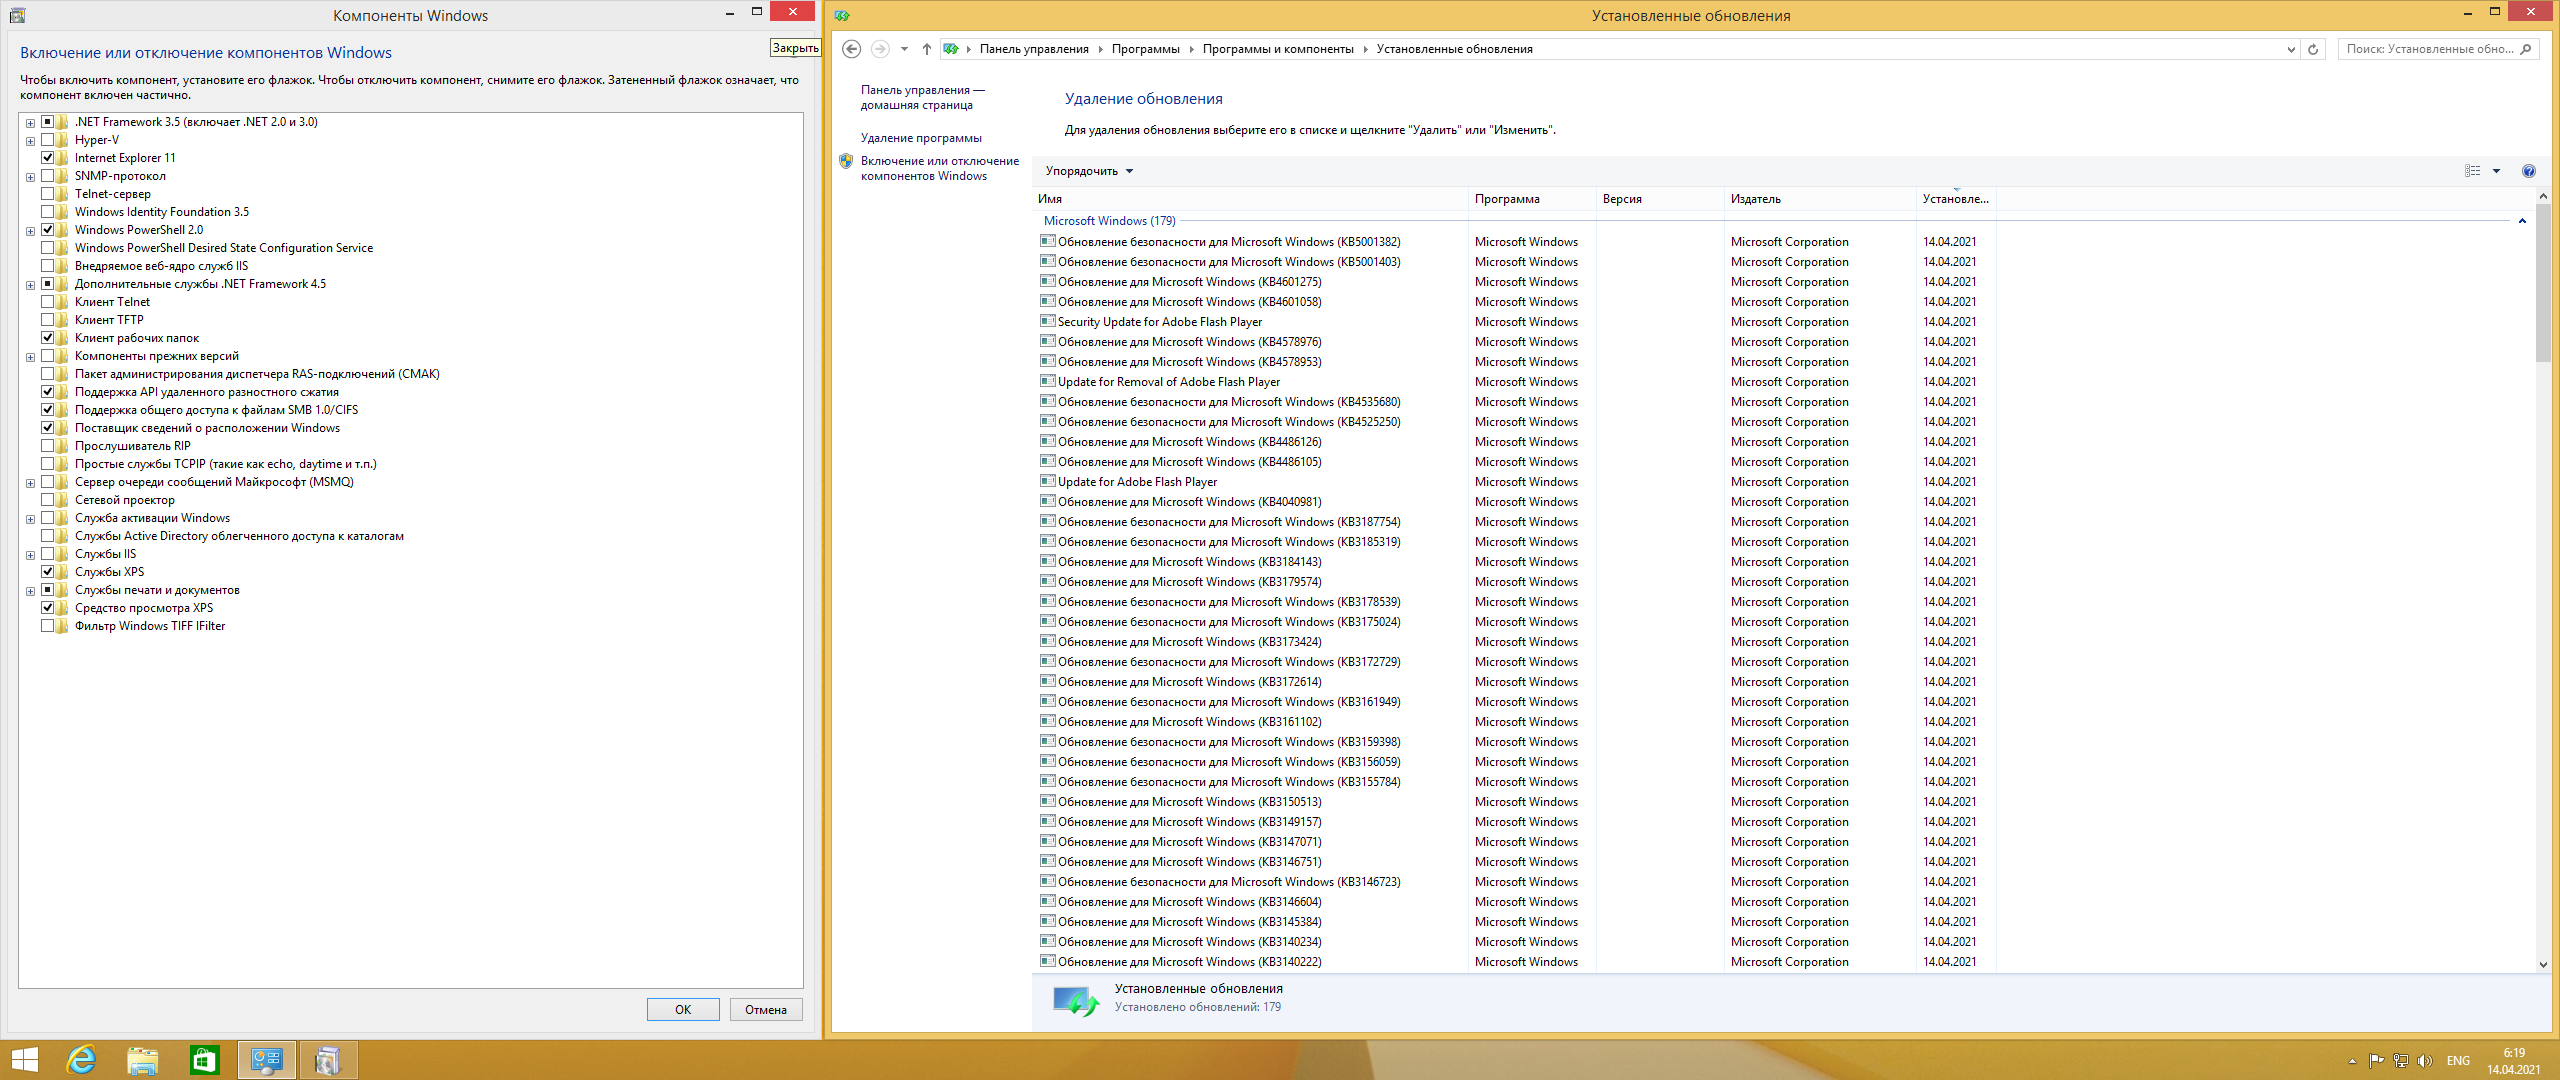Click the address bar Control Panel icon
This screenshot has width=2560, height=1080.
coord(951,49)
